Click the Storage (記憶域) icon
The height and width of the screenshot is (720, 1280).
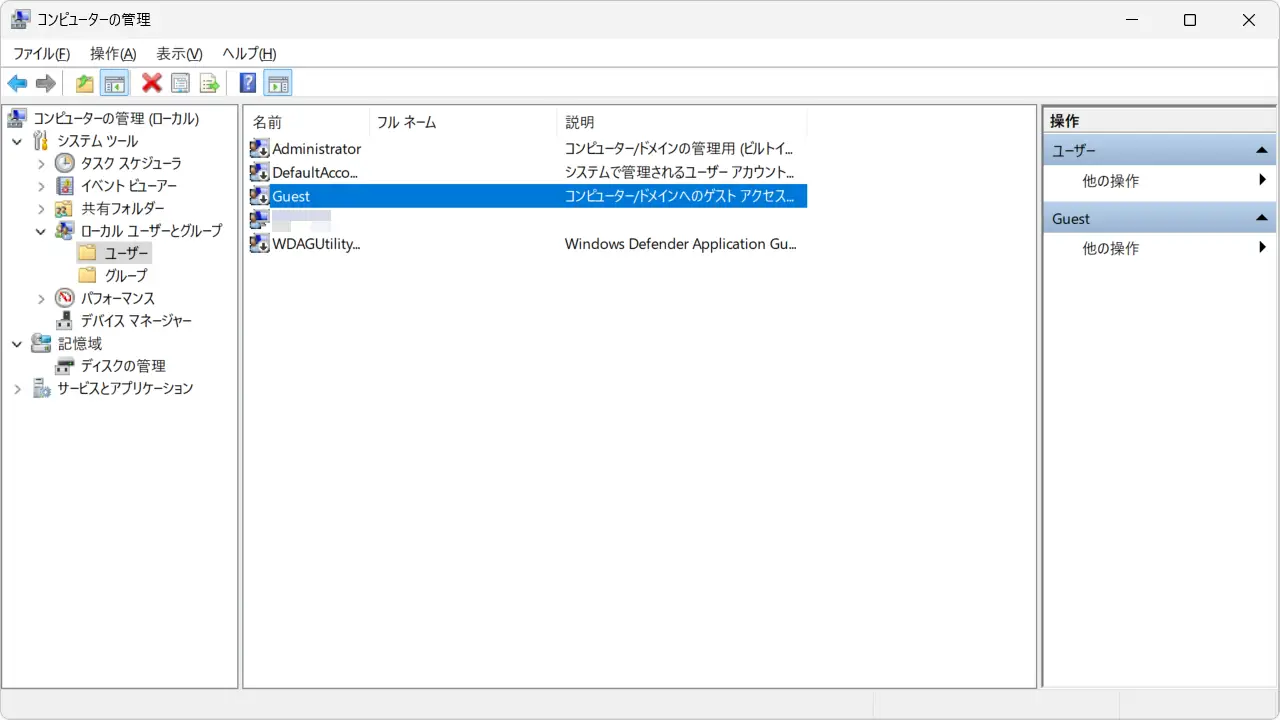pyautogui.click(x=41, y=343)
